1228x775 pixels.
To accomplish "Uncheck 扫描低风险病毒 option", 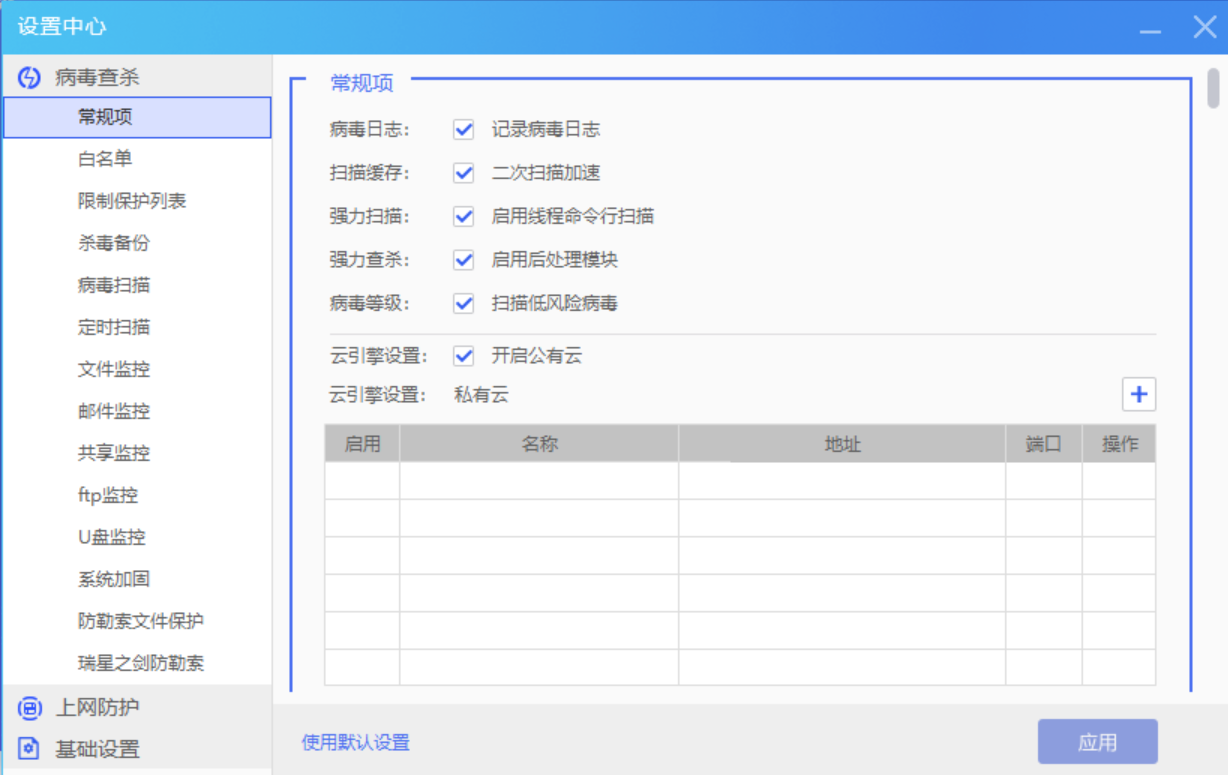I will [x=463, y=303].
